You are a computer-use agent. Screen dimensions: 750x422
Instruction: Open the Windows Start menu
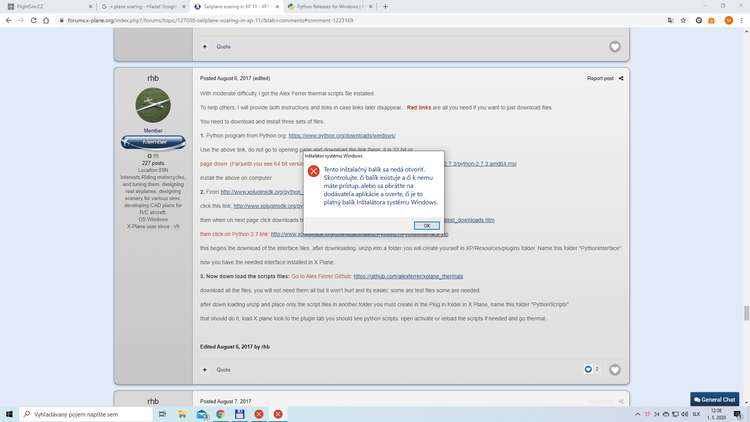point(9,414)
